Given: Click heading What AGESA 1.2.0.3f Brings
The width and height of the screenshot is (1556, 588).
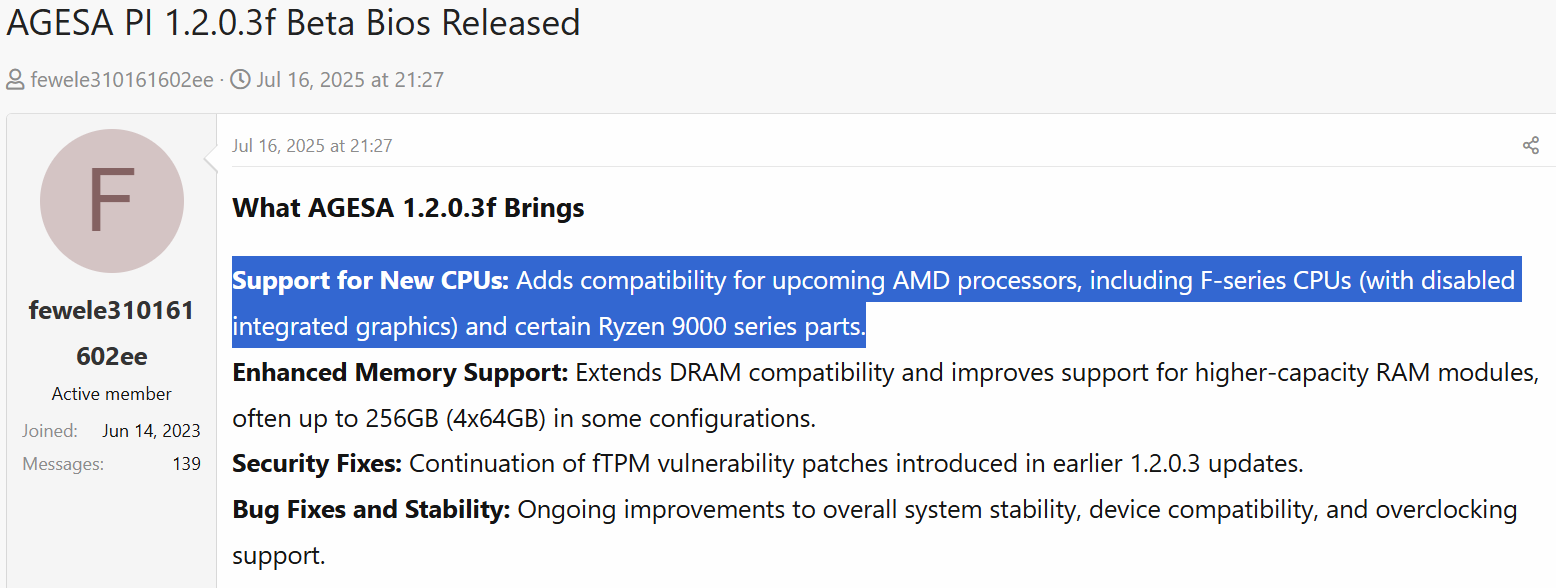Looking at the screenshot, I should 408,208.
